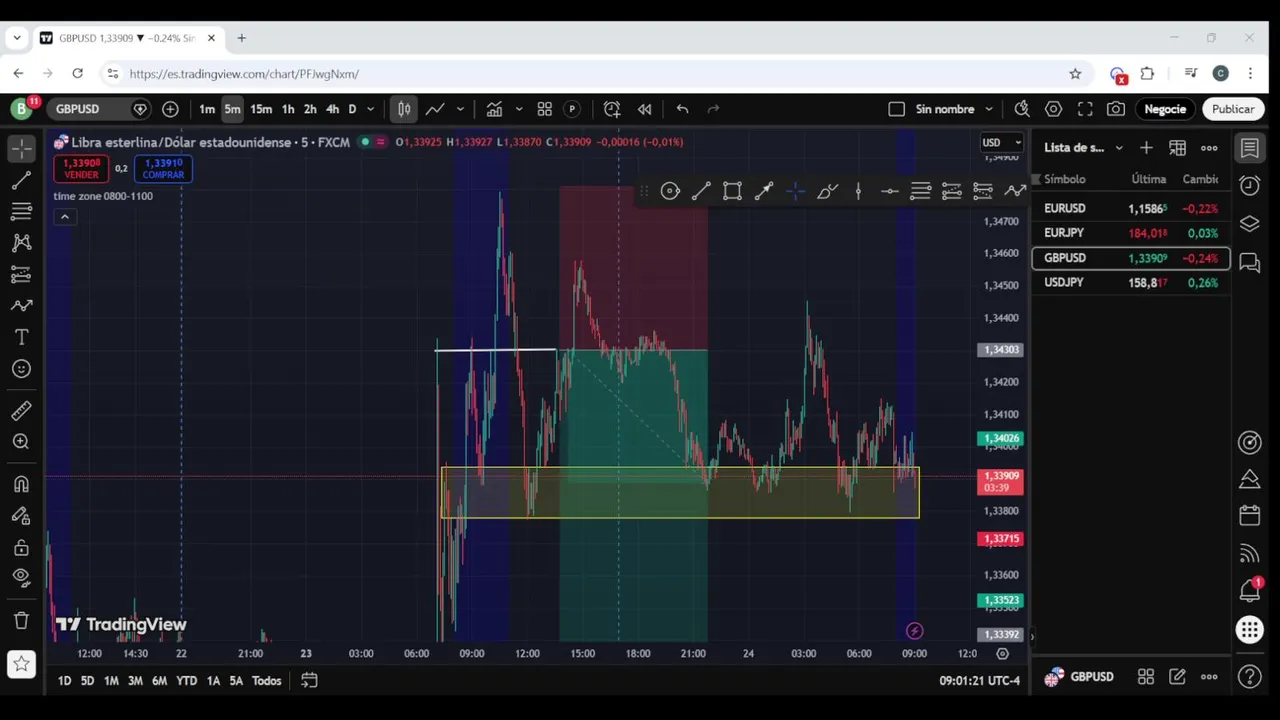The width and height of the screenshot is (1280, 720).
Task: Select USDJPY in the watchlist
Action: [x=1131, y=283]
